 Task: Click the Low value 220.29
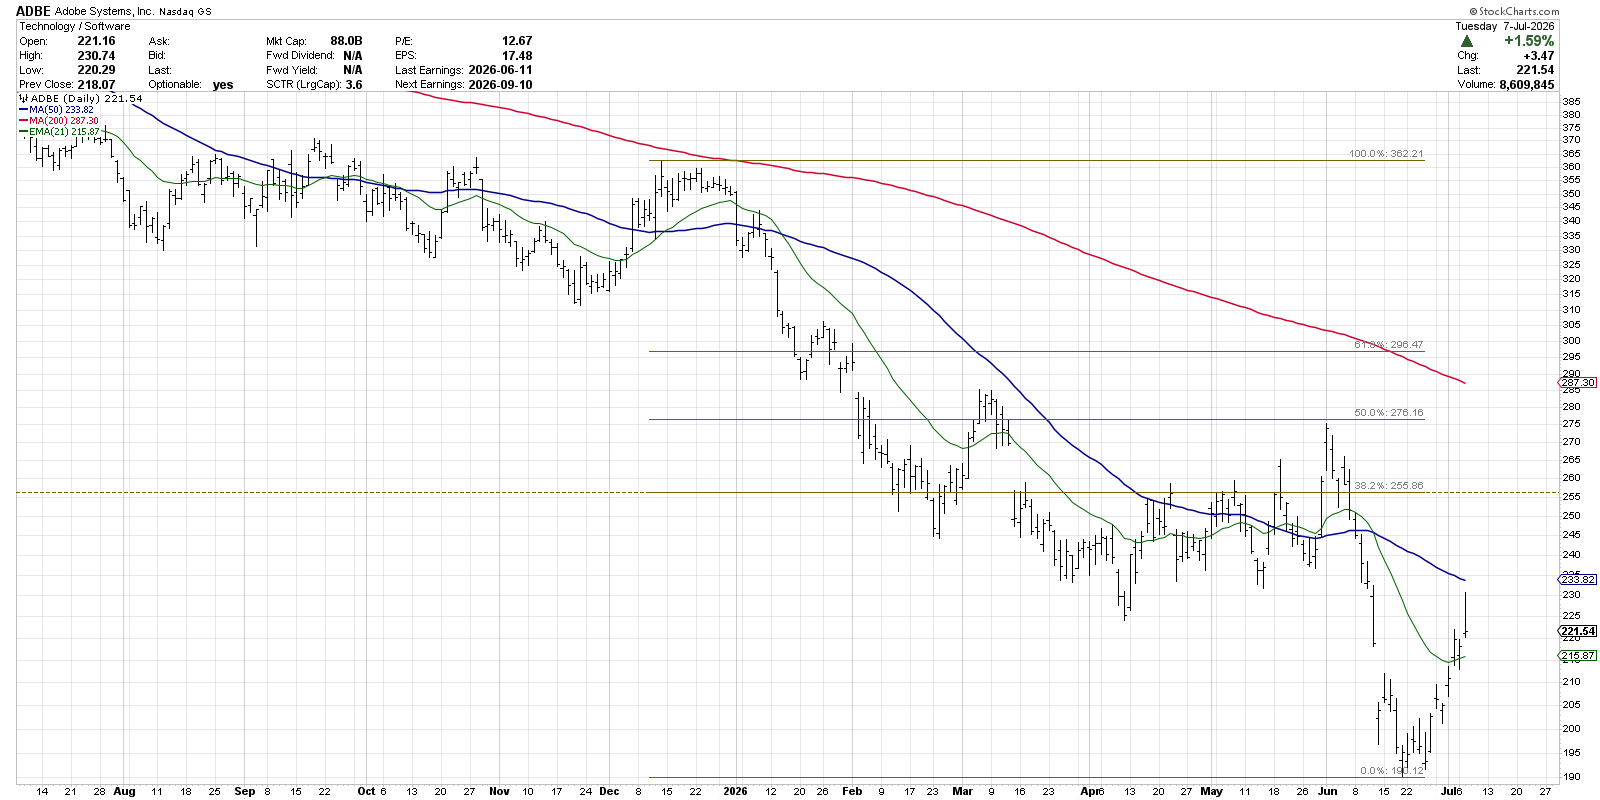96,70
